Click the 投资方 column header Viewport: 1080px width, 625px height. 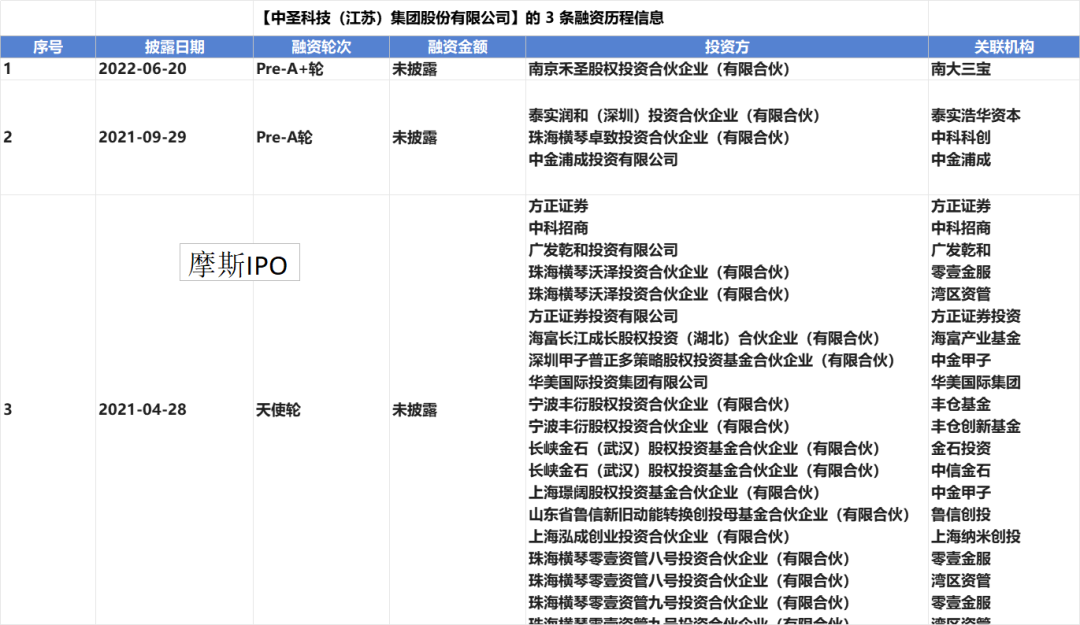coord(727,47)
